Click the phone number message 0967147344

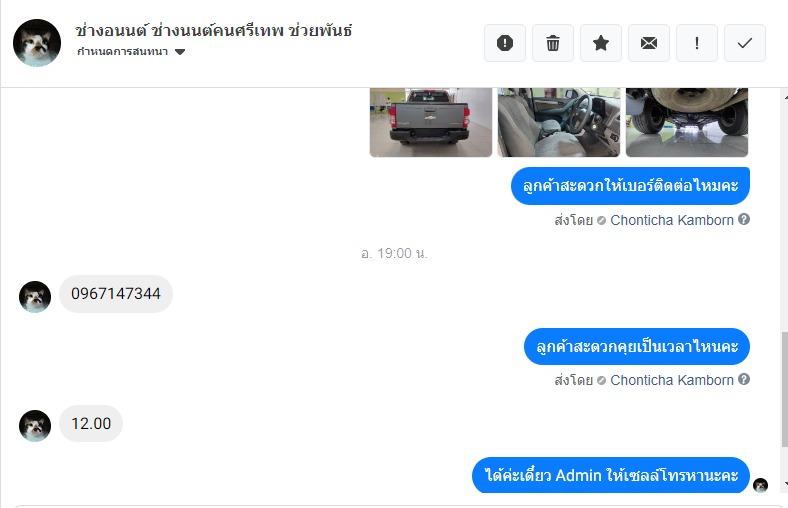click(x=116, y=293)
